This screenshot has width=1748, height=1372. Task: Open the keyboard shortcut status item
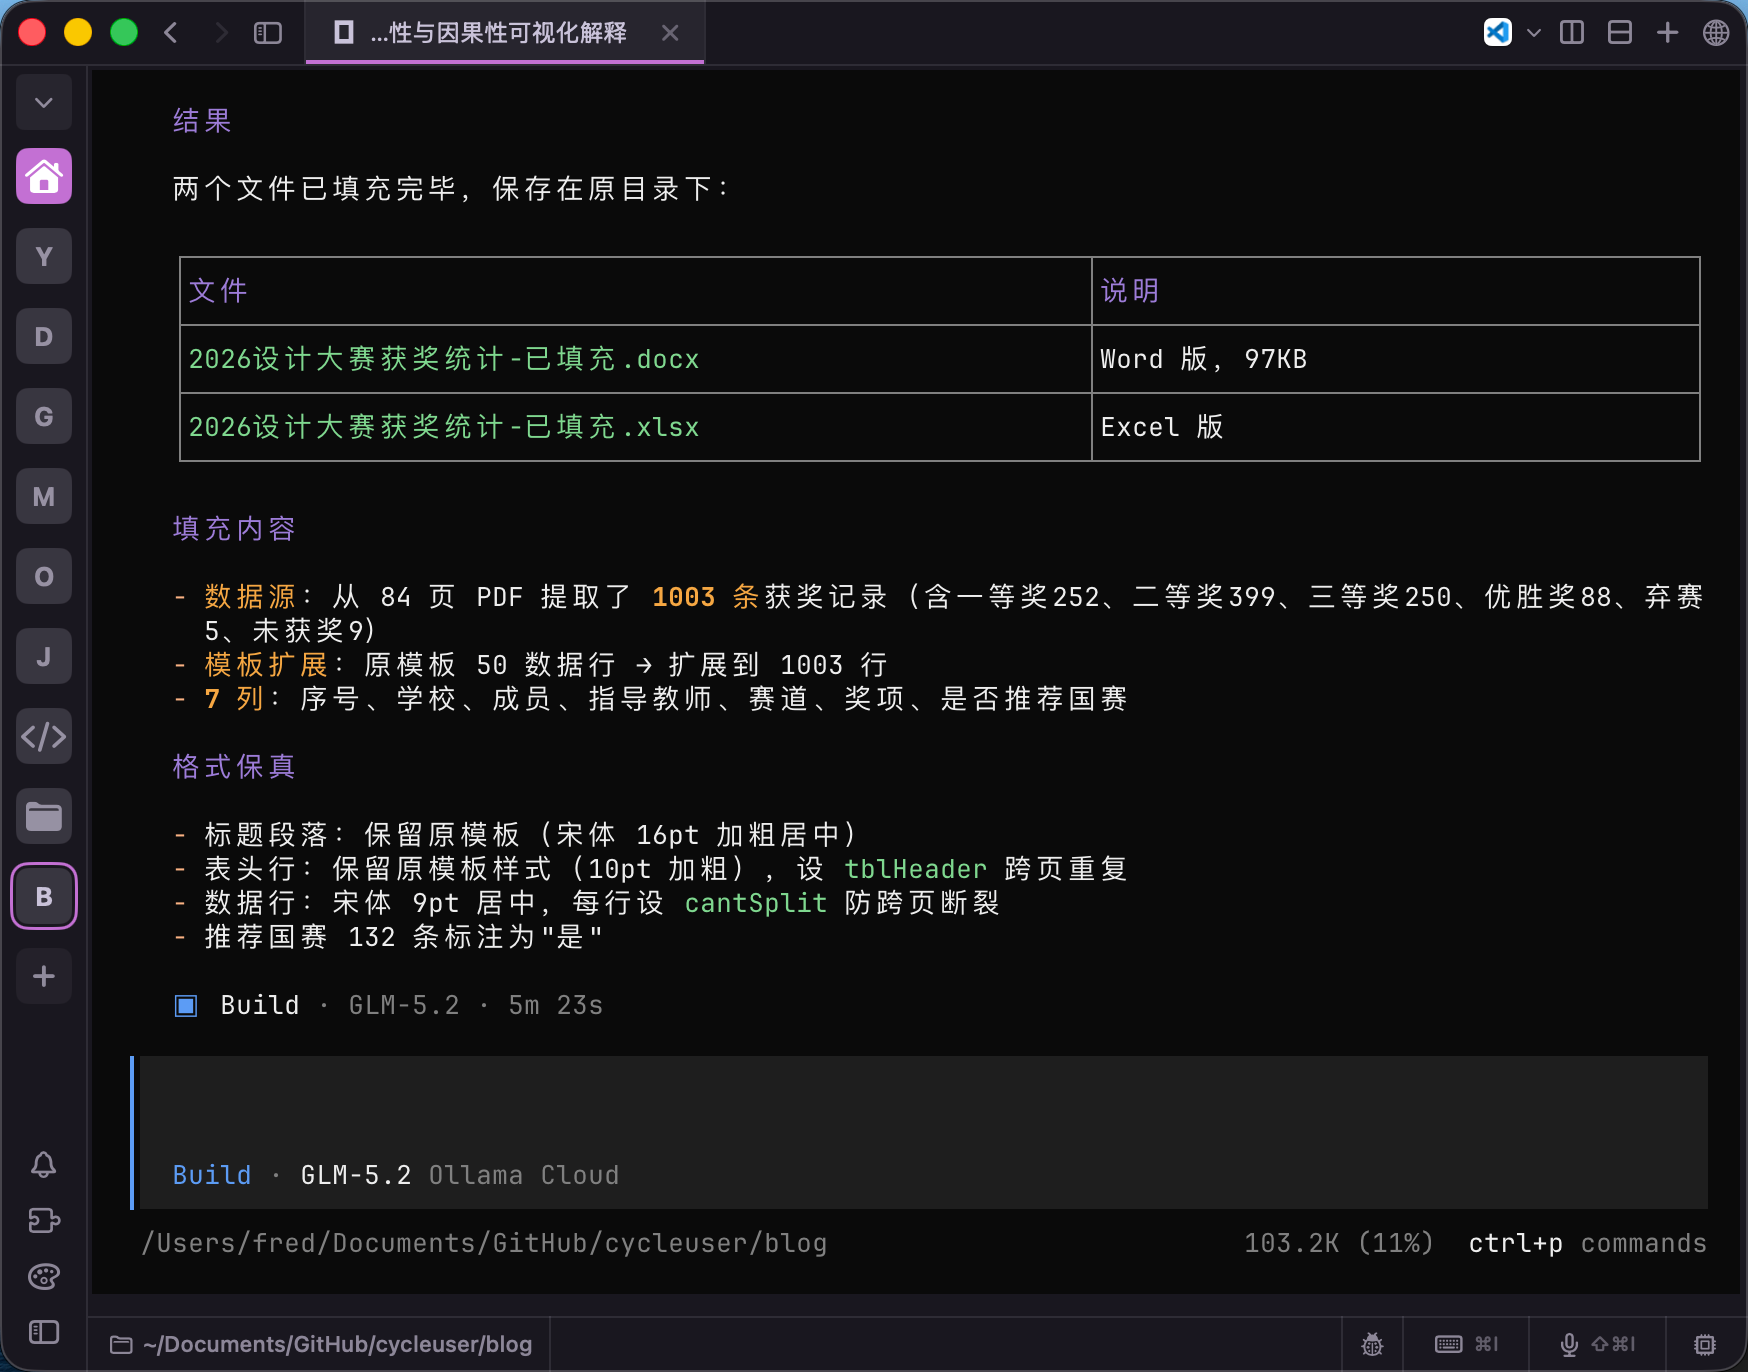(x=1467, y=1344)
